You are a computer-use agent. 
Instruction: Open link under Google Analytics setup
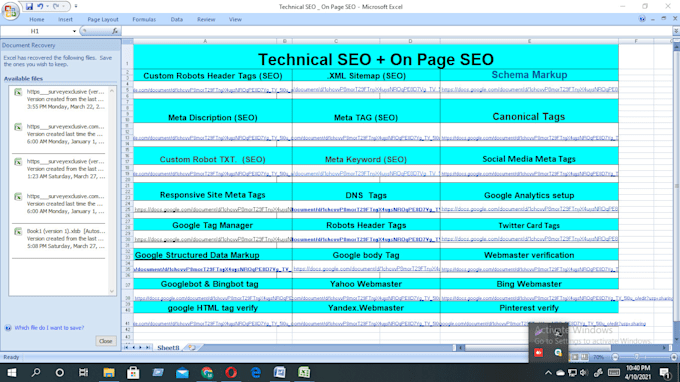[529, 209]
